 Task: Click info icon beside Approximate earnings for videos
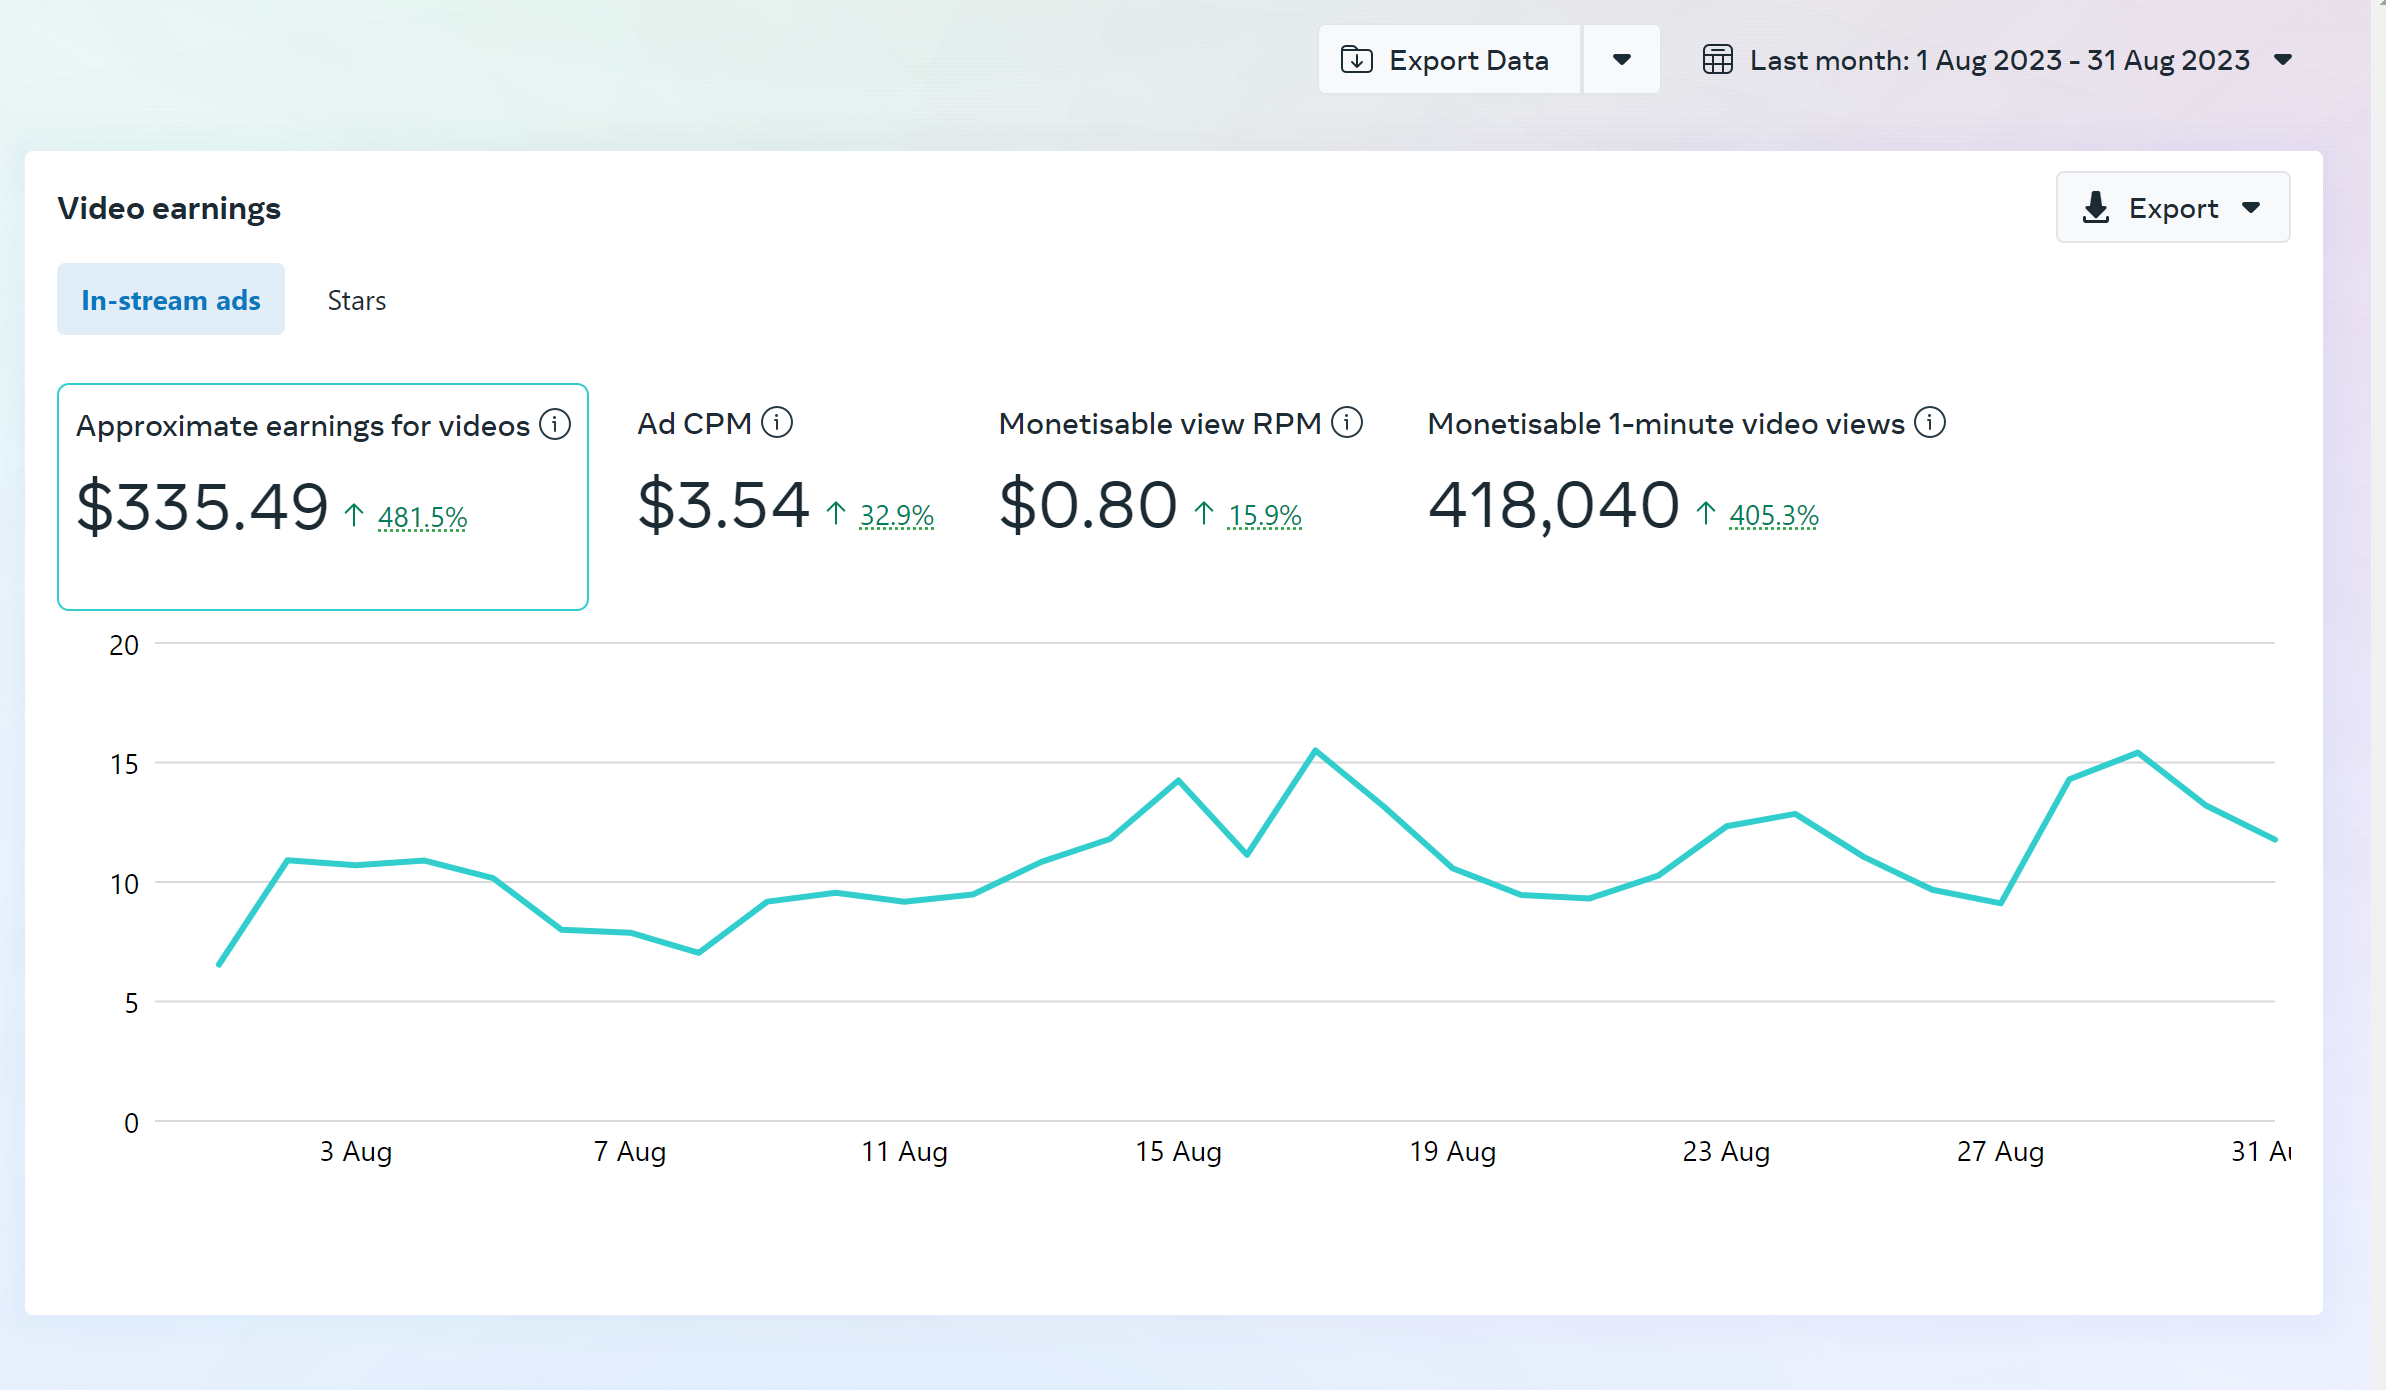[x=555, y=425]
